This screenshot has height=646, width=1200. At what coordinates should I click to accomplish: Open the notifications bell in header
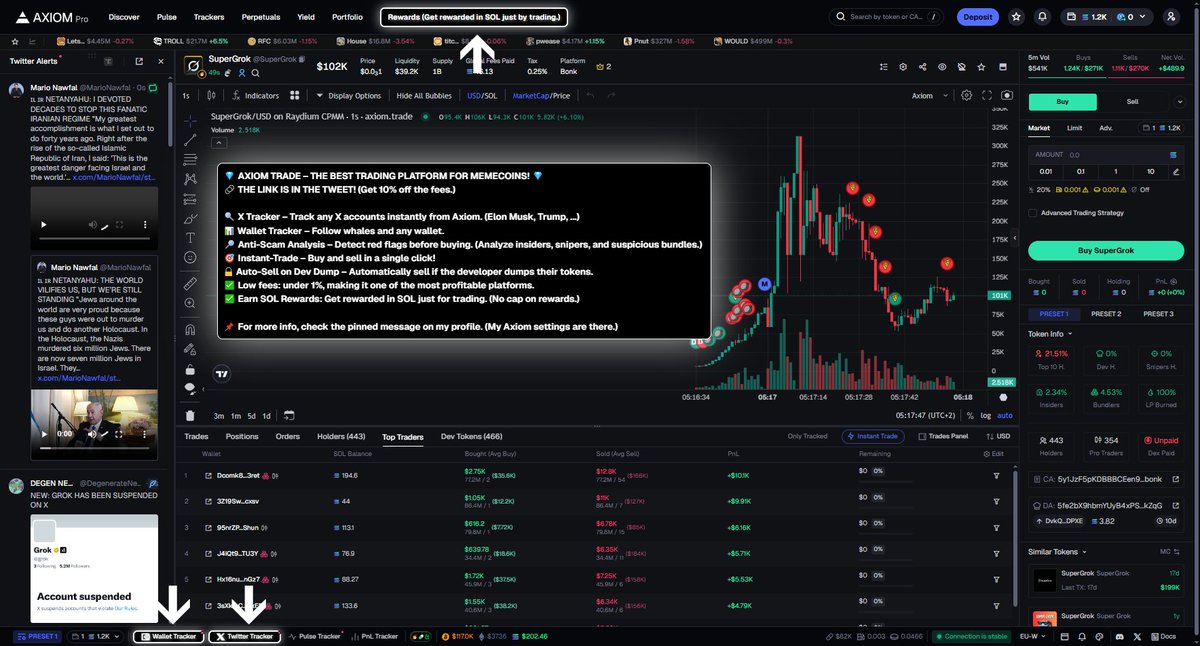[1043, 17]
